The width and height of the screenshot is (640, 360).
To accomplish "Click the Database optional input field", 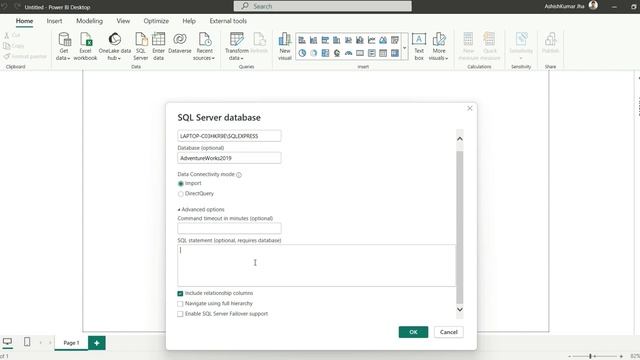I will [229, 158].
